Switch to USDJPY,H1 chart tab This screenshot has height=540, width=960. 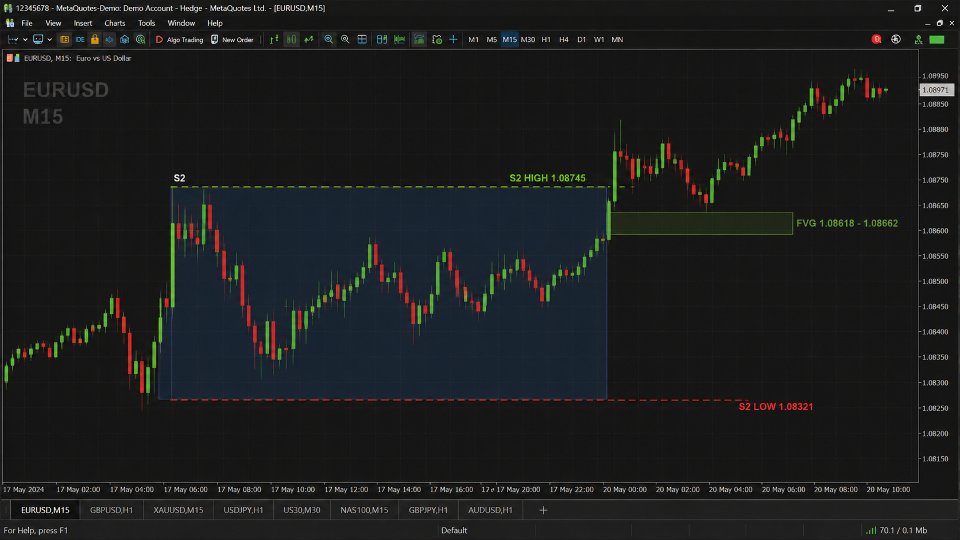[243, 510]
